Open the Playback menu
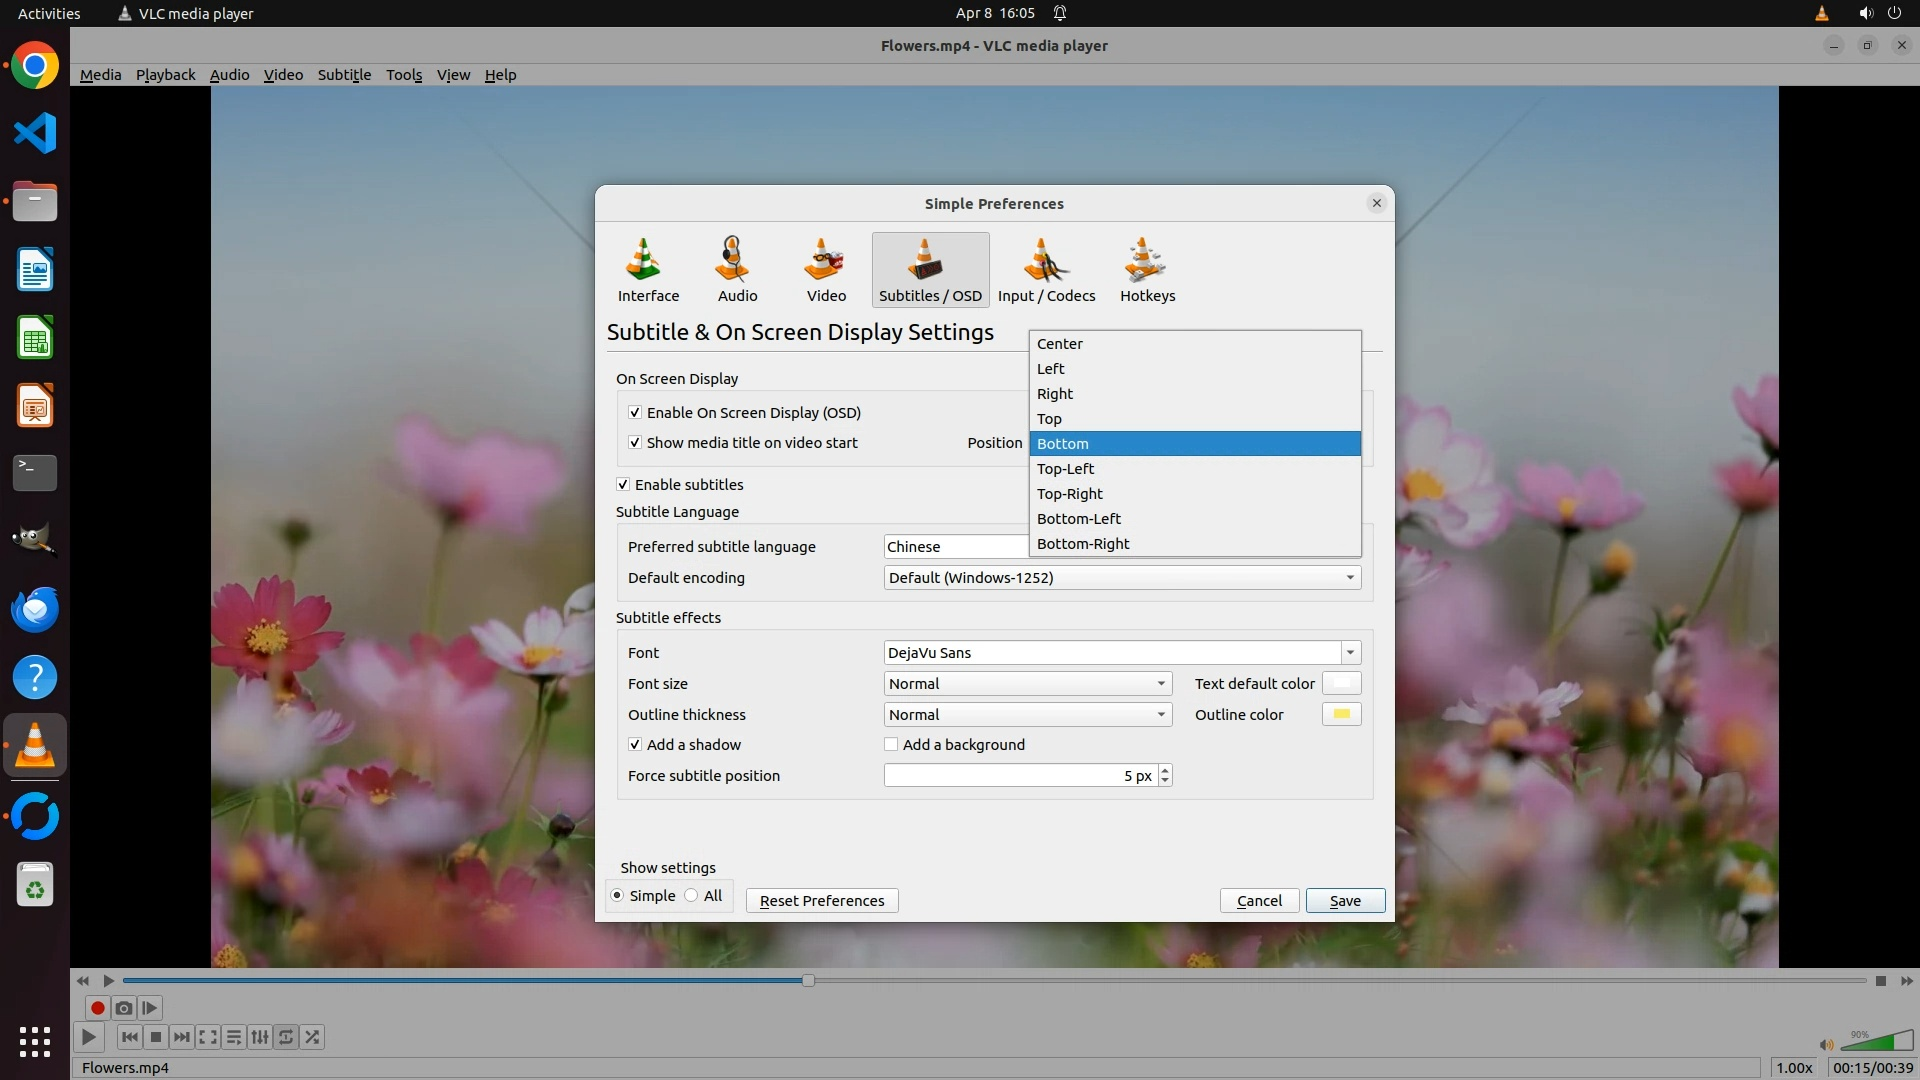The width and height of the screenshot is (1920, 1080). click(165, 75)
